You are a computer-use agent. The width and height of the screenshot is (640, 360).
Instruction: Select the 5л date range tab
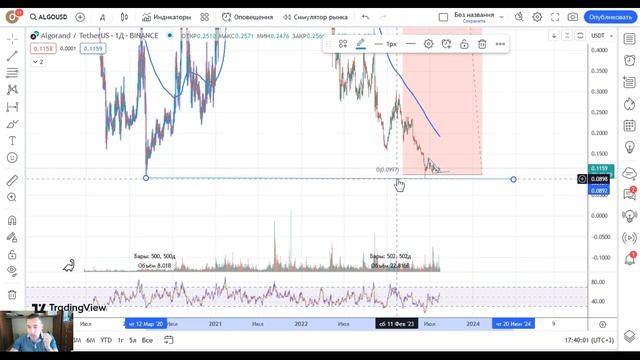coord(133,340)
